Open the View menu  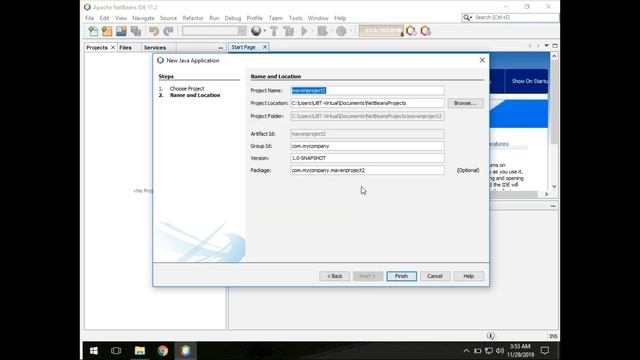pyautogui.click(x=121, y=18)
